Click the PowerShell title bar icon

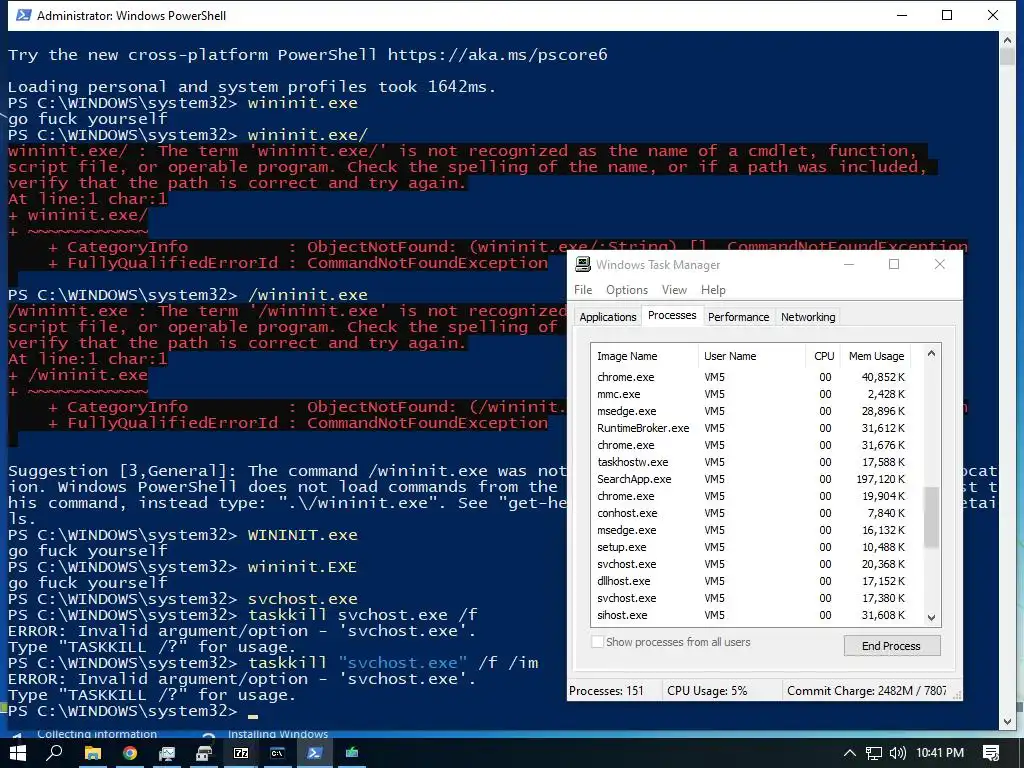[24, 15]
